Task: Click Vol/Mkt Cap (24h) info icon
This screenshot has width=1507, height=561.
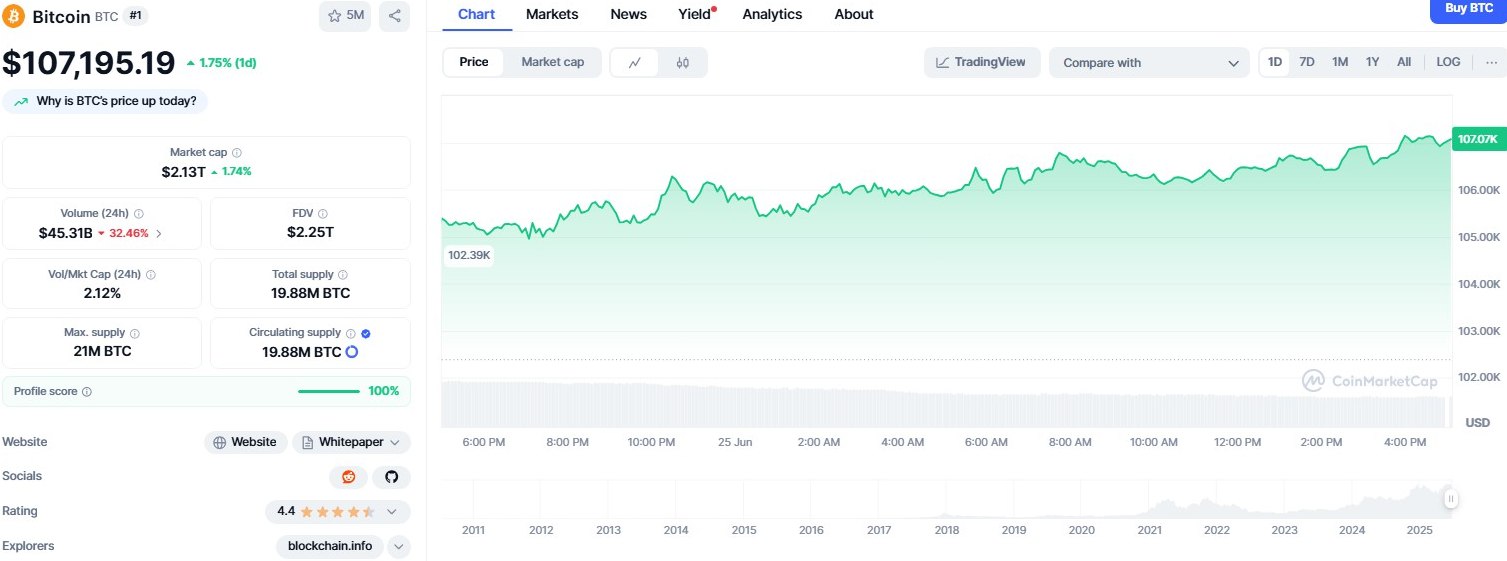Action: coord(150,275)
